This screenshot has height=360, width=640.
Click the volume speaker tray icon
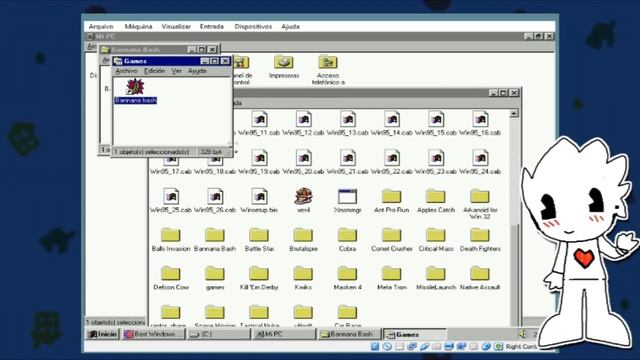tap(522, 334)
